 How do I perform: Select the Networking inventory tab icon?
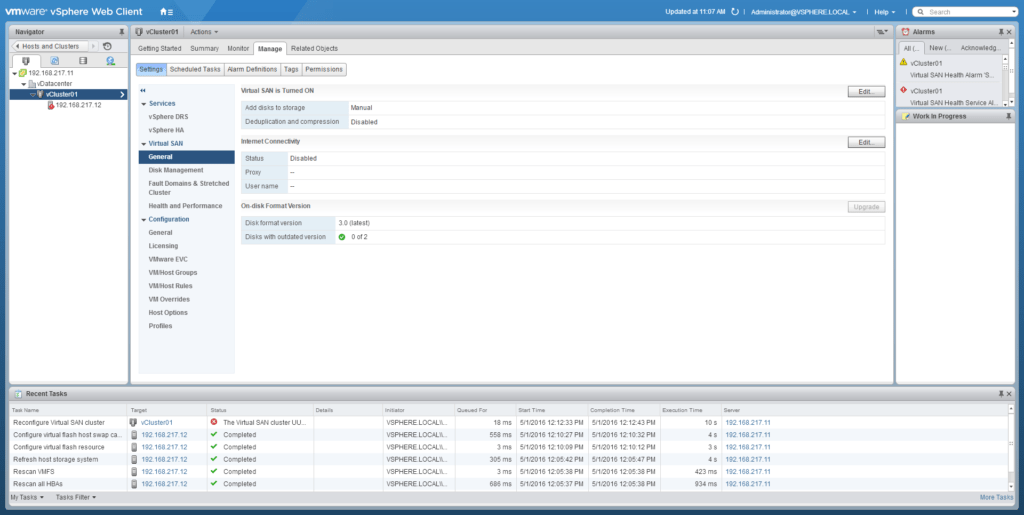click(111, 61)
